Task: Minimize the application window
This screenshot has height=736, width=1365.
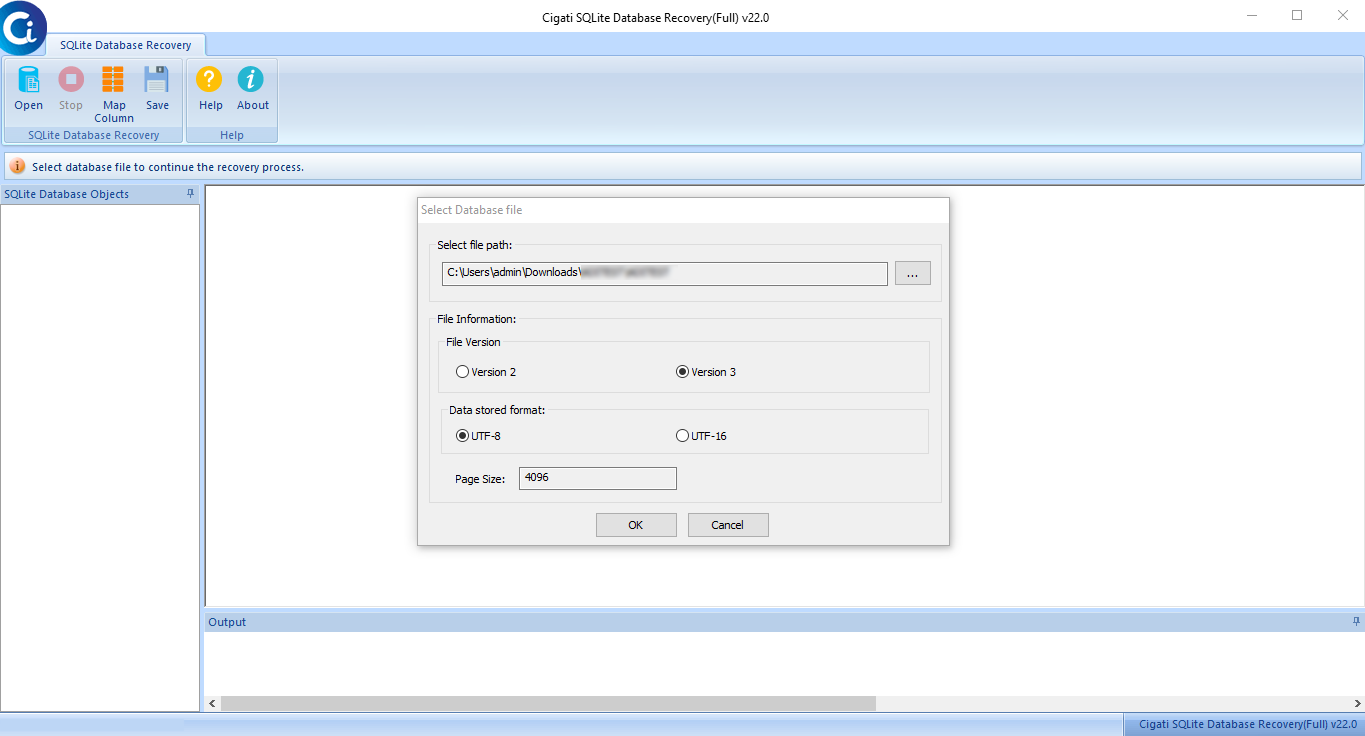Action: click(1252, 15)
